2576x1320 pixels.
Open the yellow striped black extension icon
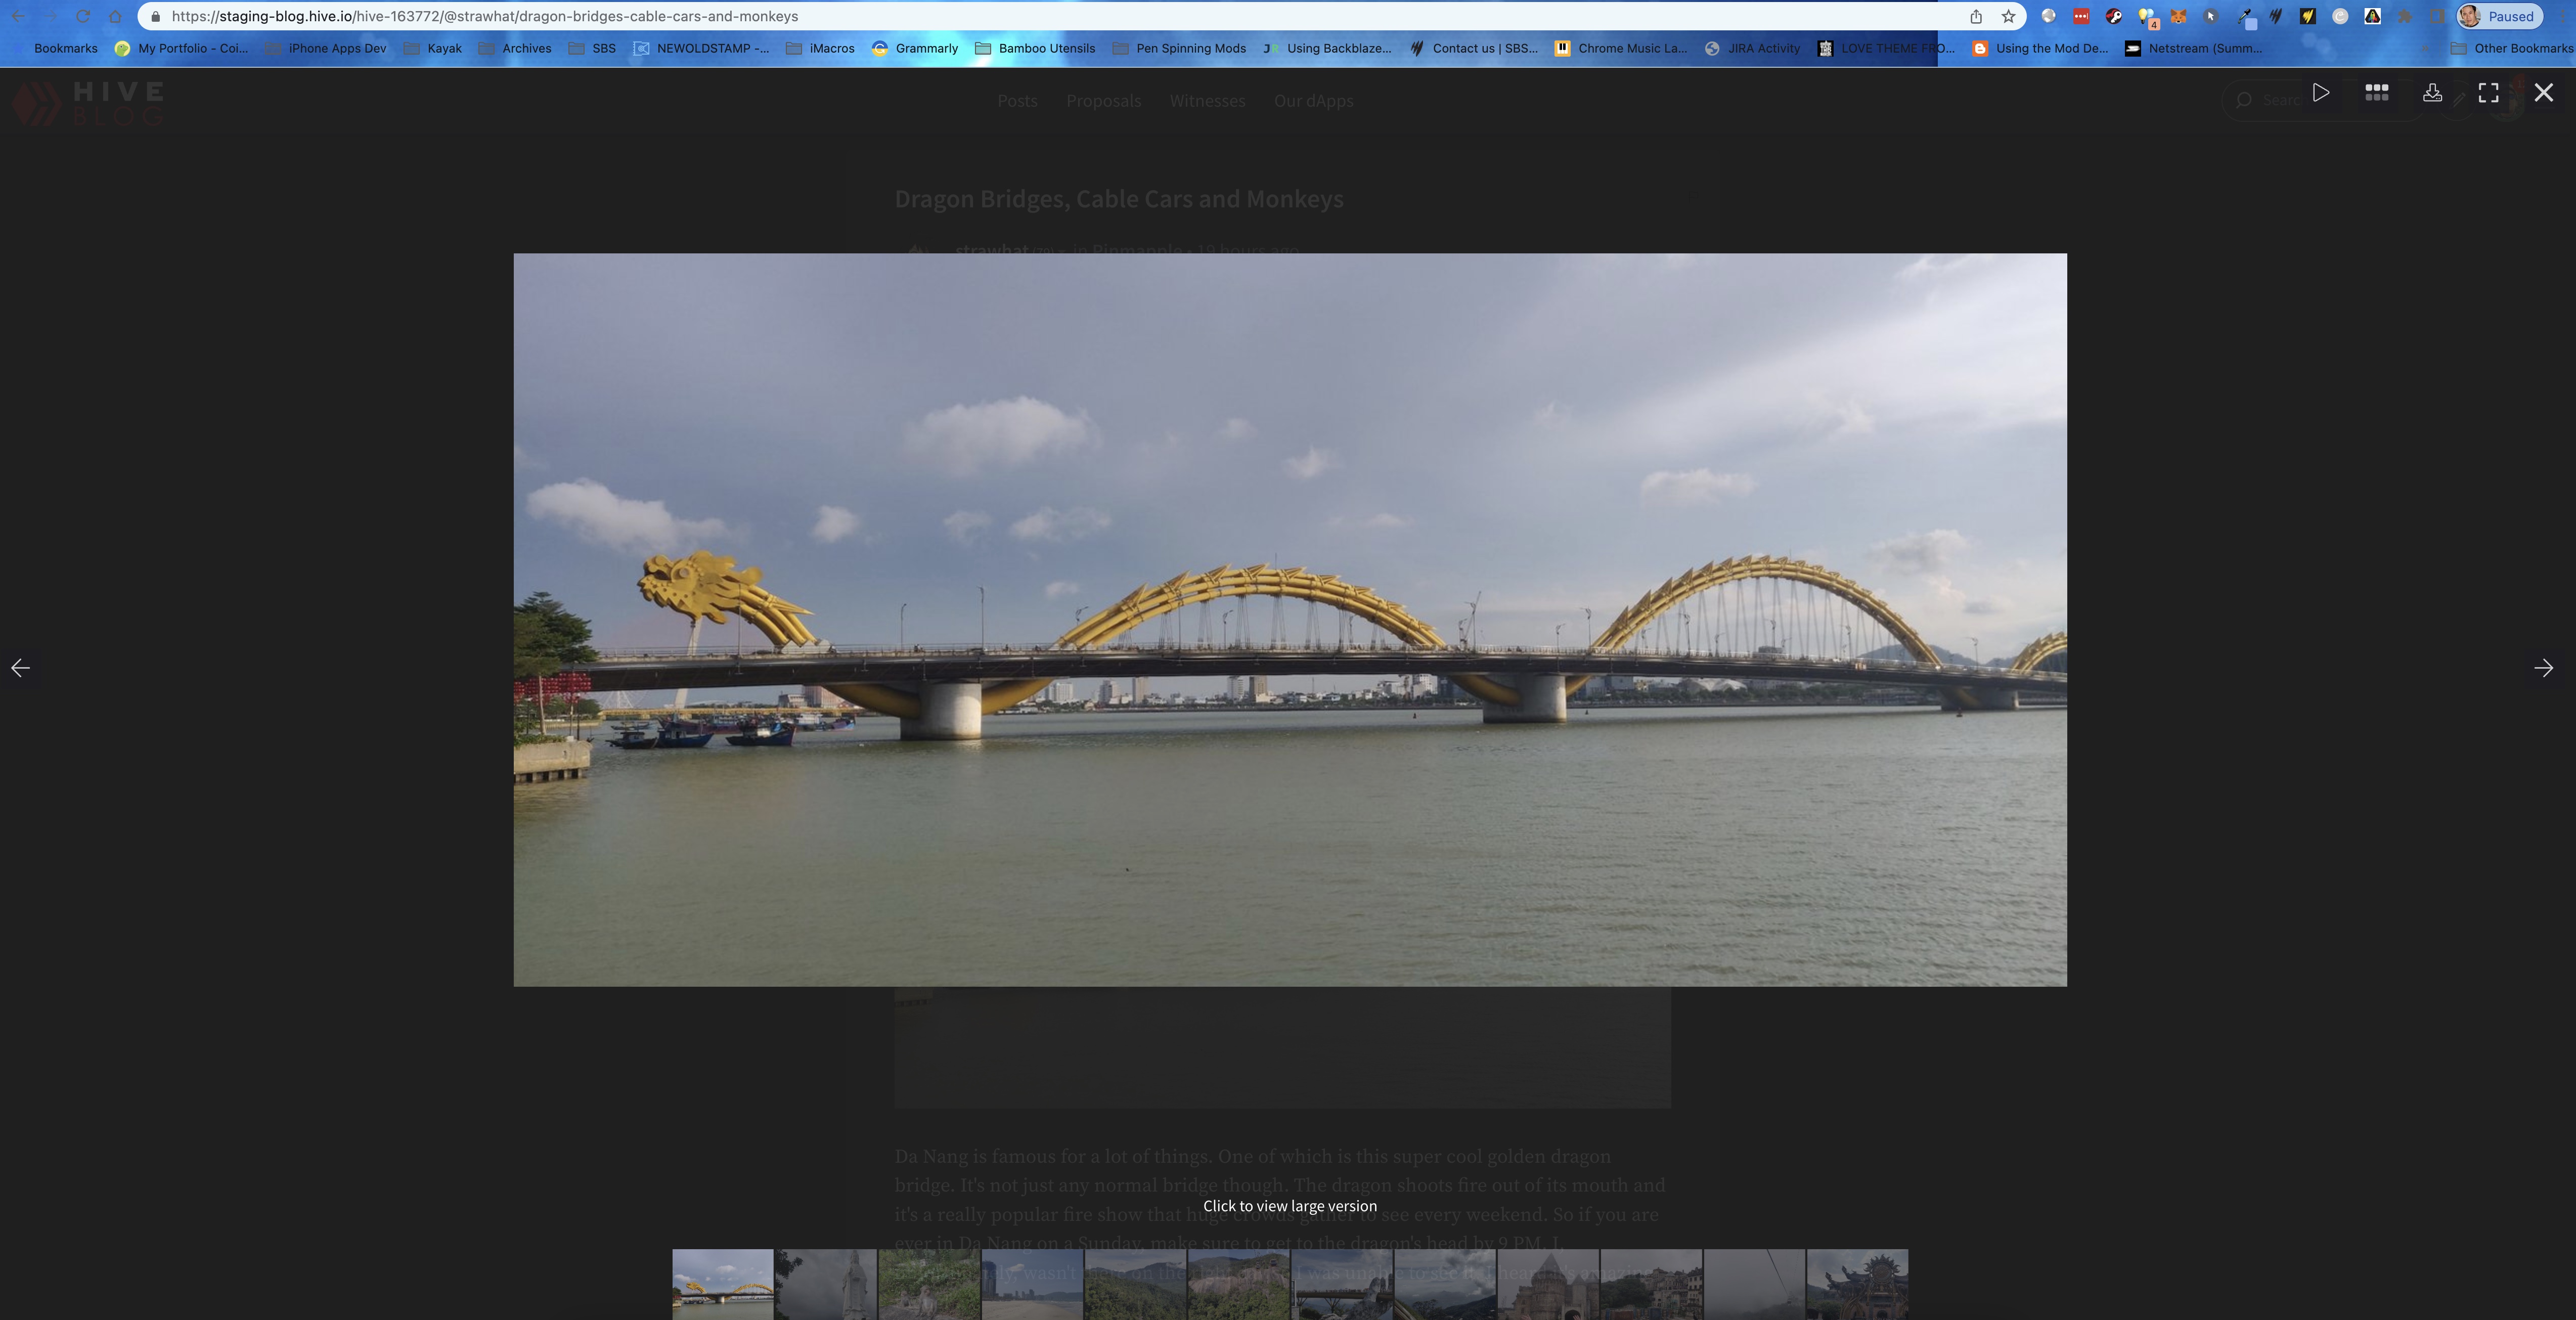coord(2308,16)
